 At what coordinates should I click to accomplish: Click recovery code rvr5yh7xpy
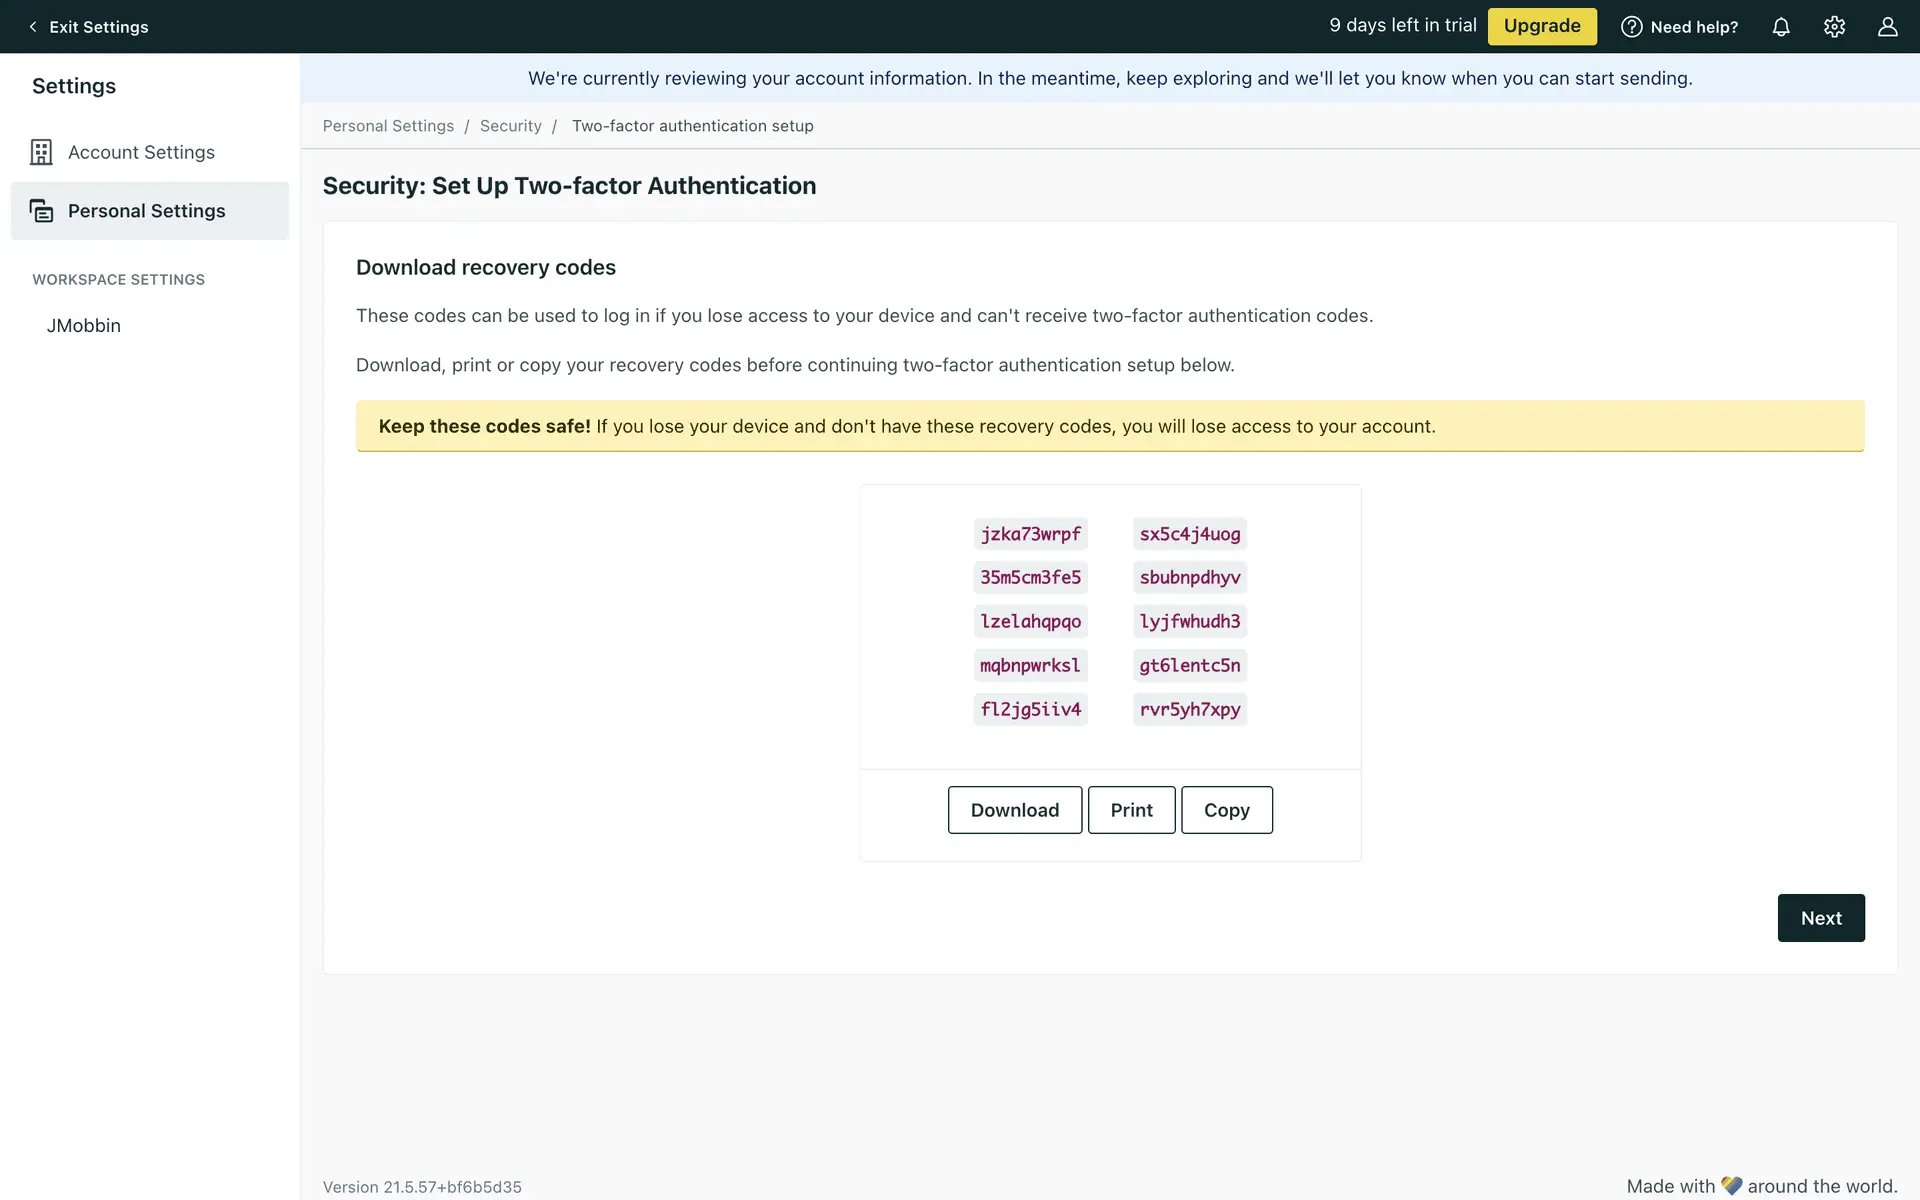point(1189,709)
